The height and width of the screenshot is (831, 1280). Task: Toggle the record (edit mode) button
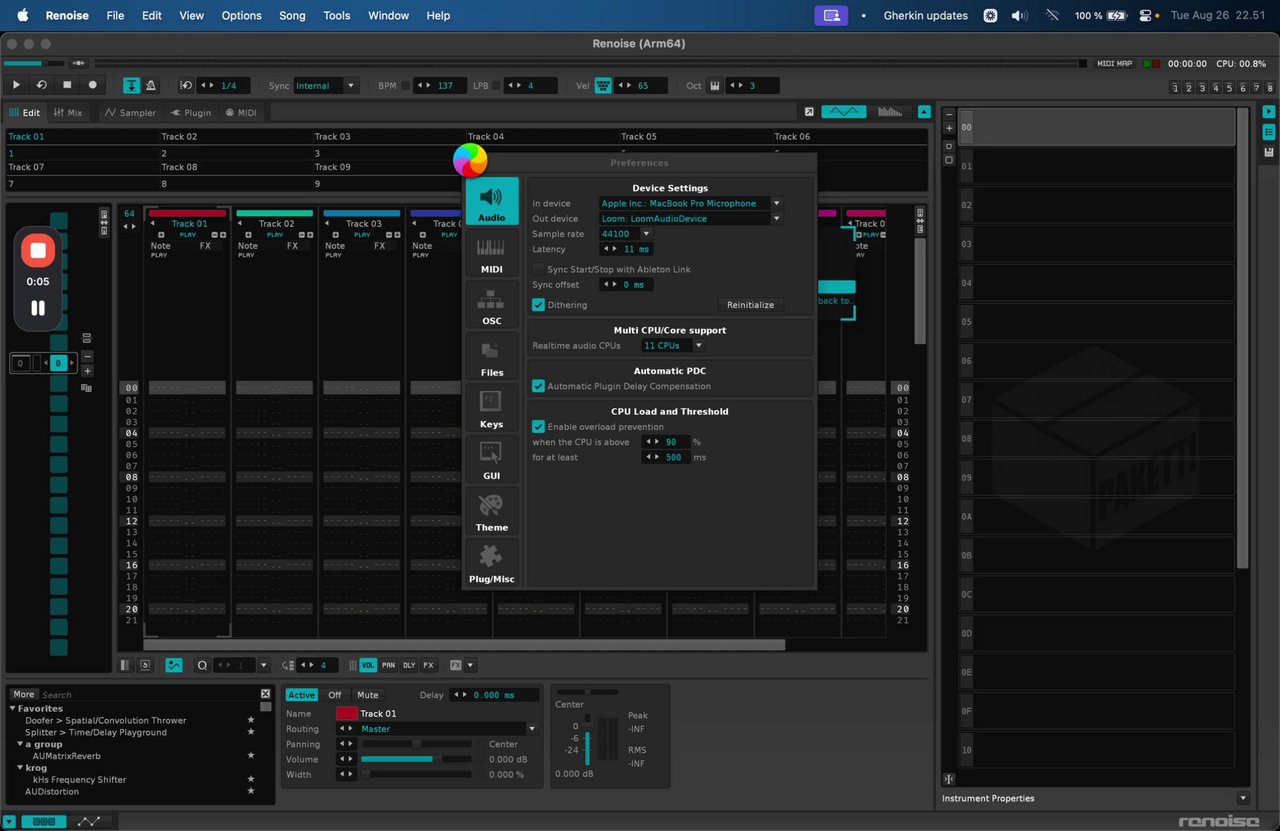click(x=93, y=86)
